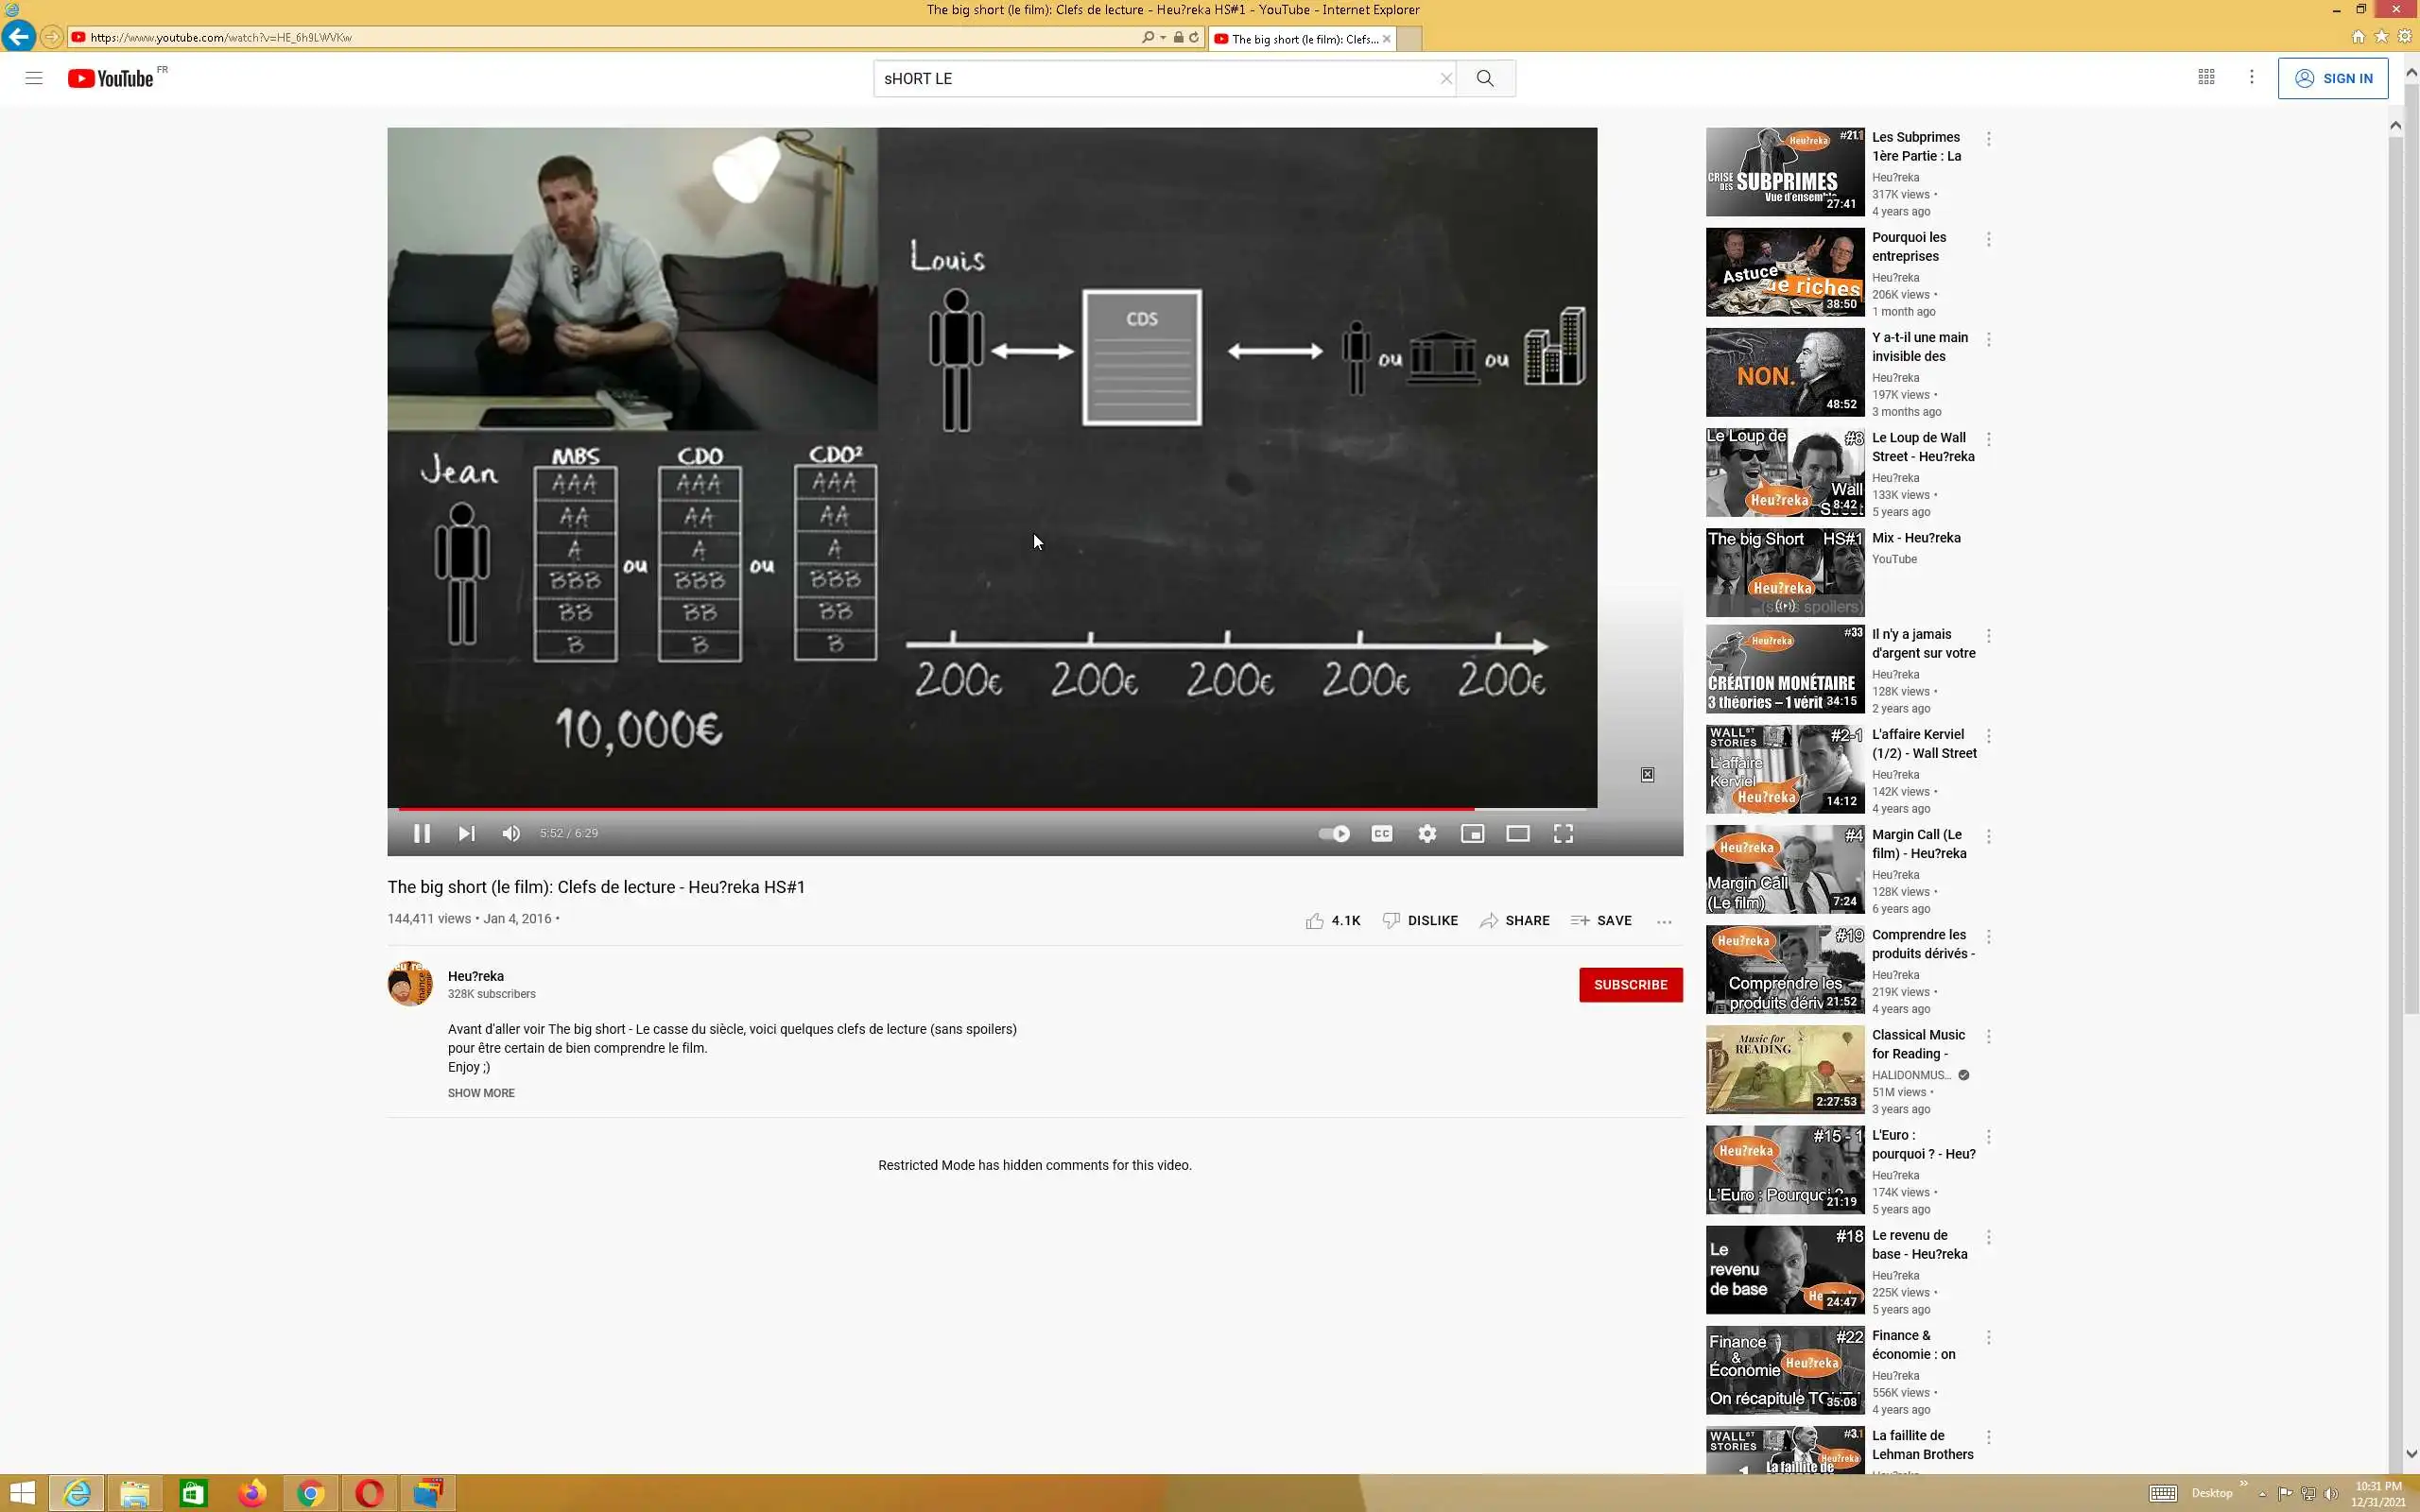
Task: Open miniplayer view
Action: [1472, 833]
